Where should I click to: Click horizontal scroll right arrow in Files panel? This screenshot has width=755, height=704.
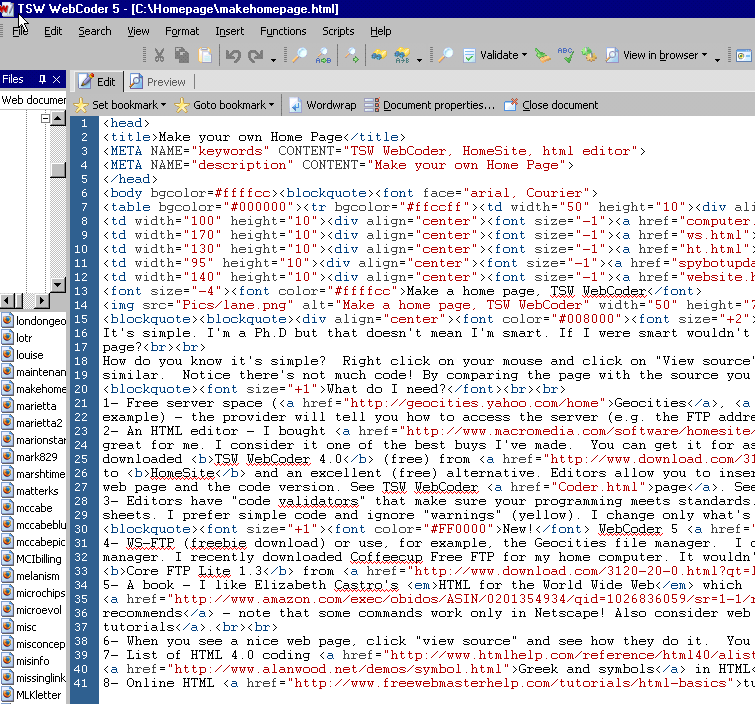click(42, 301)
